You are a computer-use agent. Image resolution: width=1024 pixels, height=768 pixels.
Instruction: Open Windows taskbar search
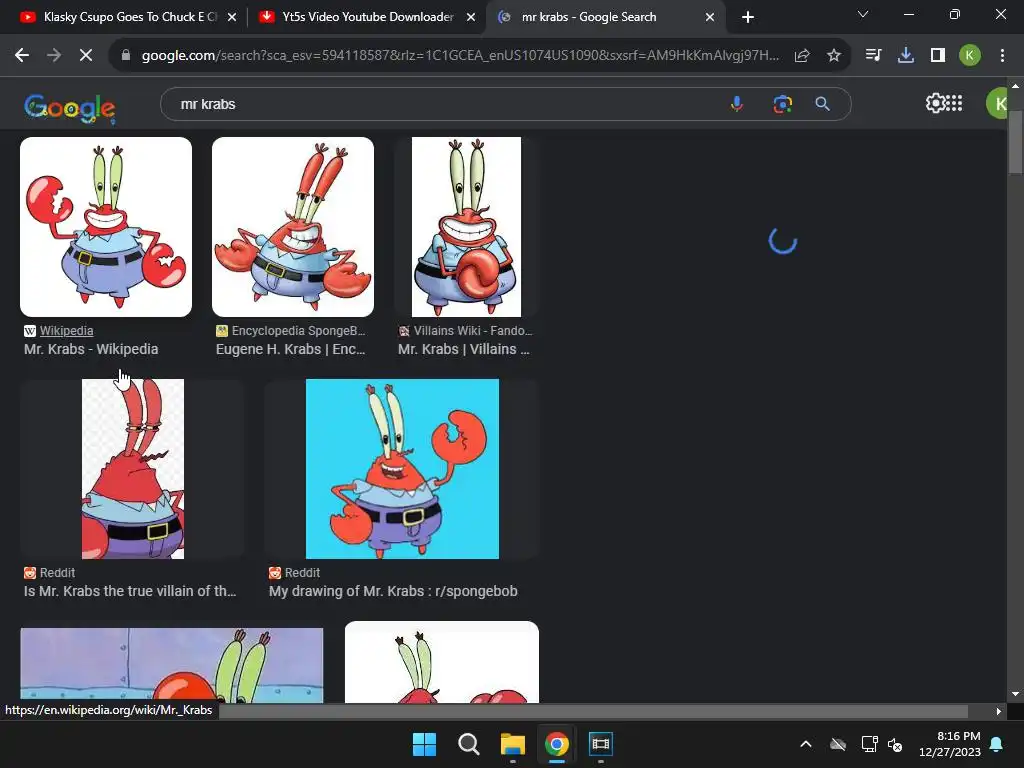tap(468, 744)
